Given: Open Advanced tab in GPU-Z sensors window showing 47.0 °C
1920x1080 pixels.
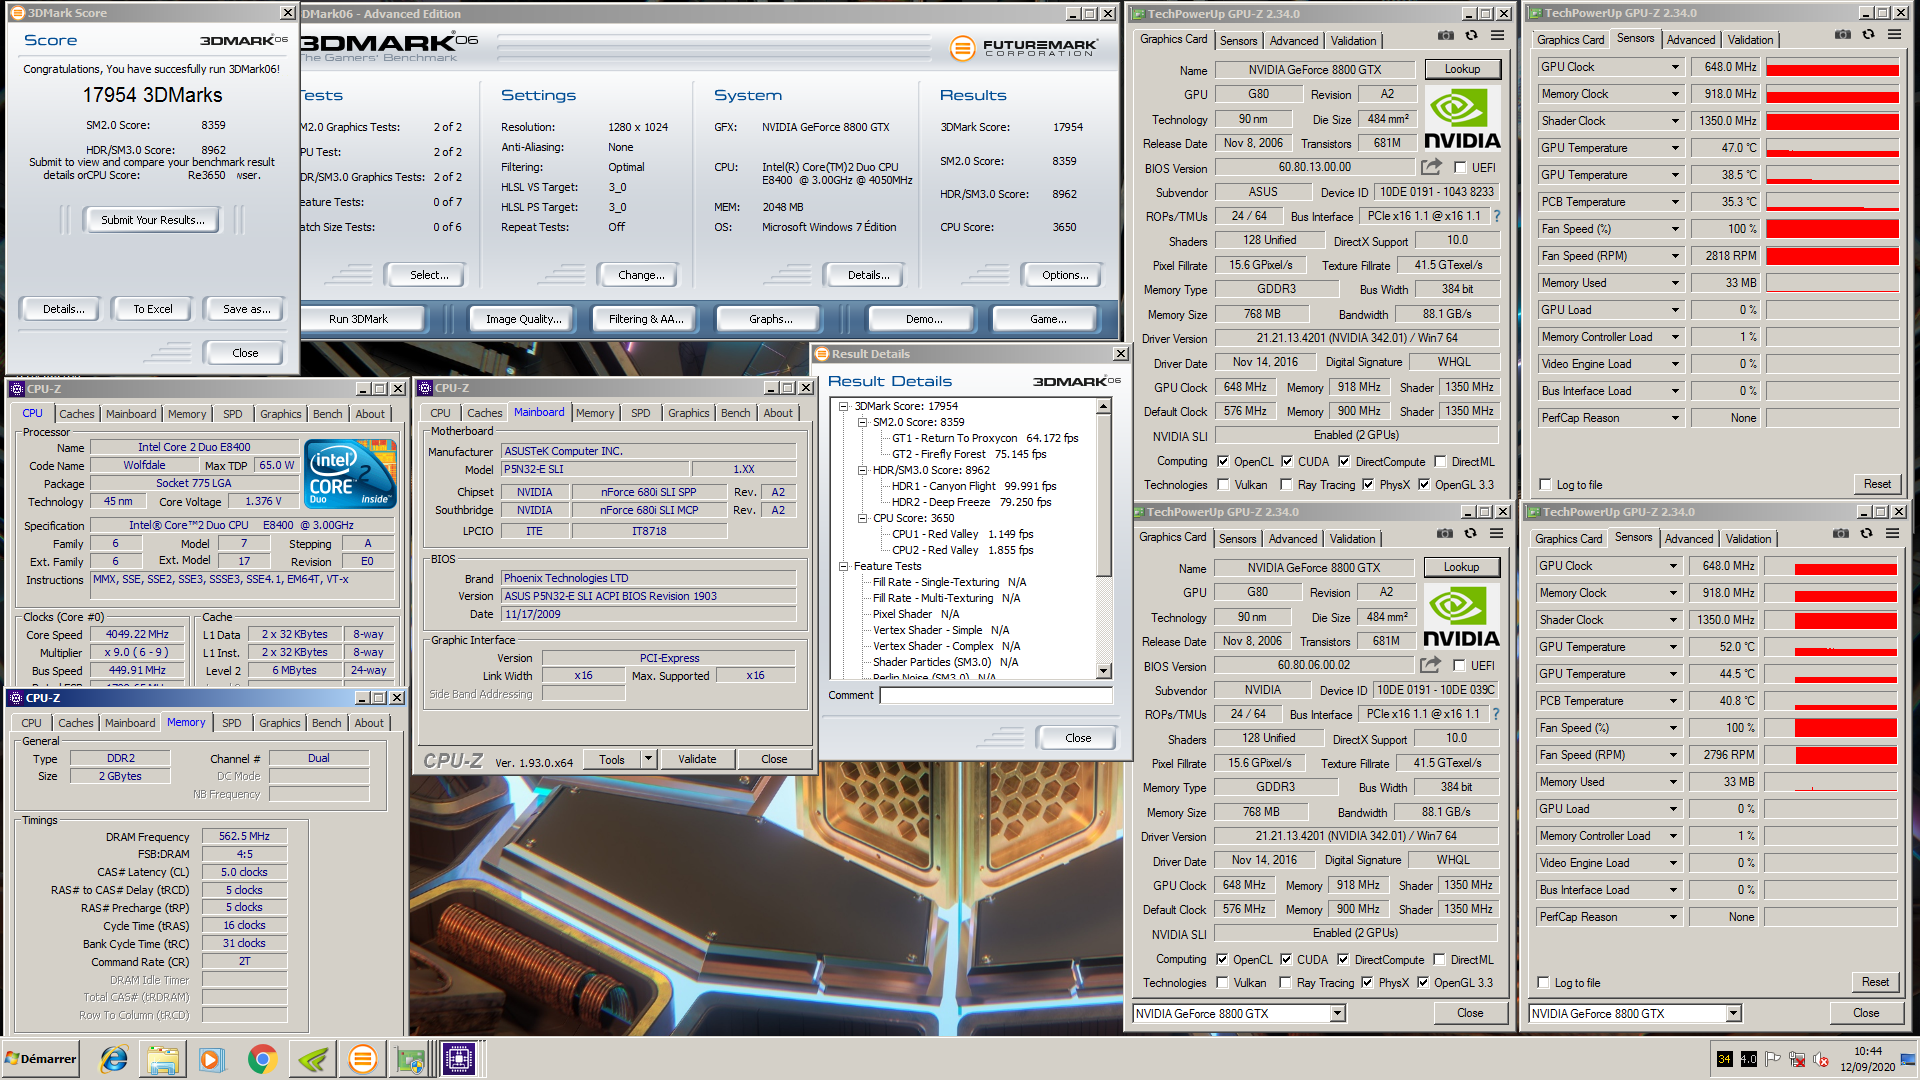Looking at the screenshot, I should click(1691, 40).
